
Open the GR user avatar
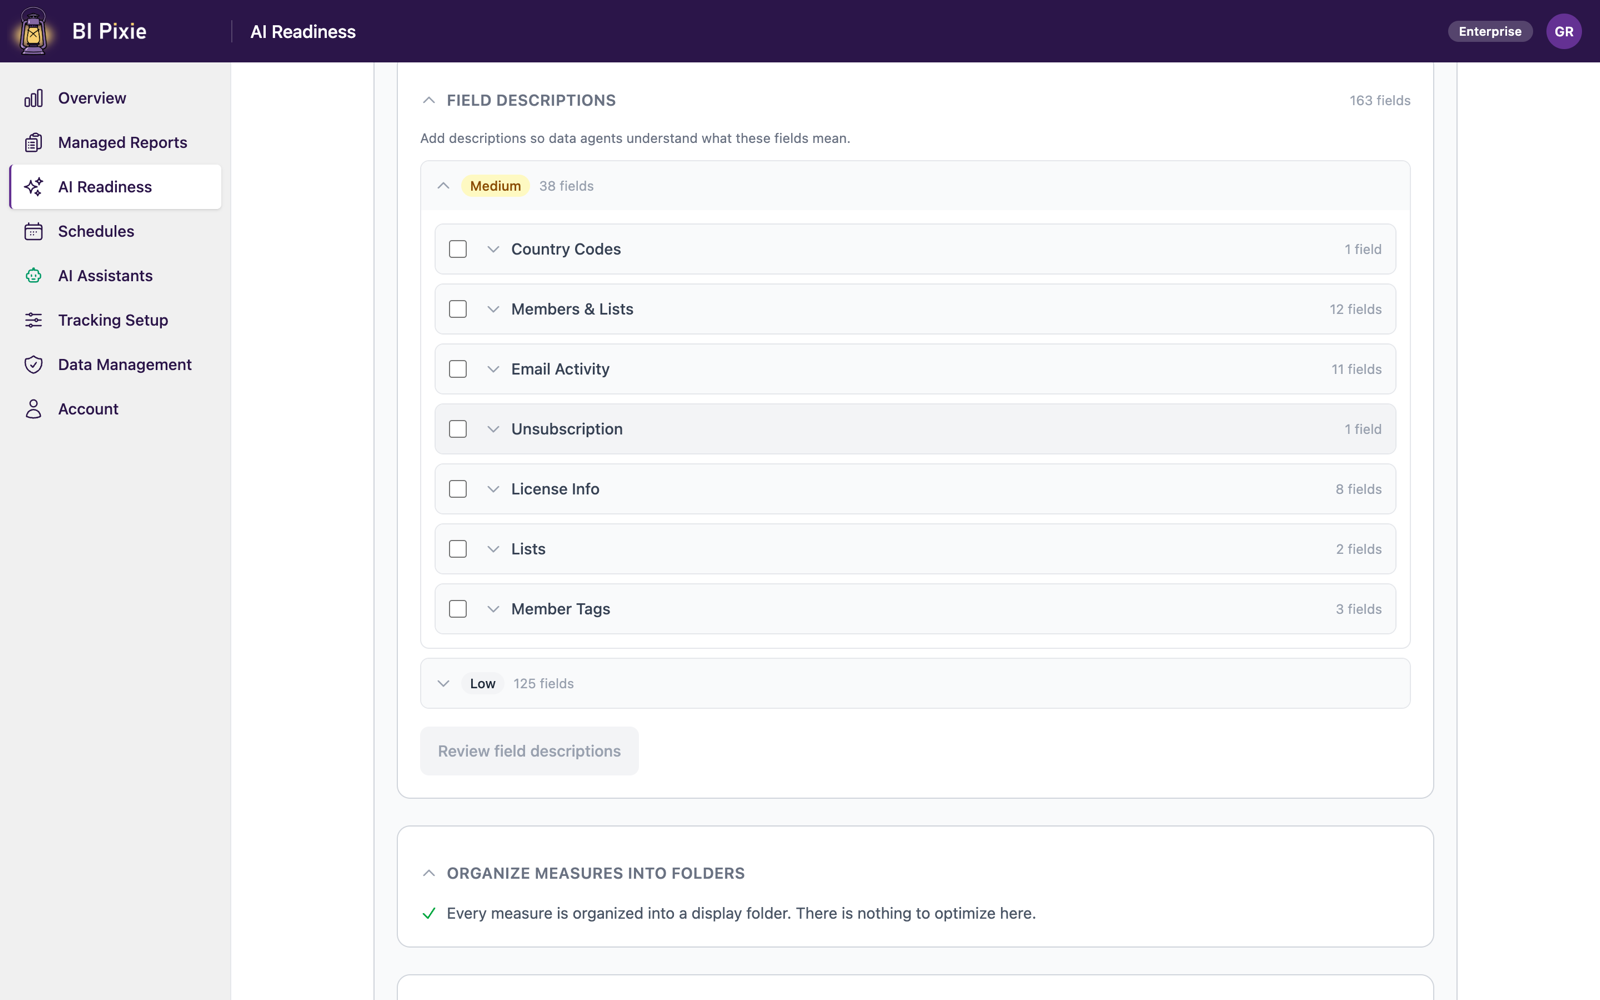tap(1564, 31)
